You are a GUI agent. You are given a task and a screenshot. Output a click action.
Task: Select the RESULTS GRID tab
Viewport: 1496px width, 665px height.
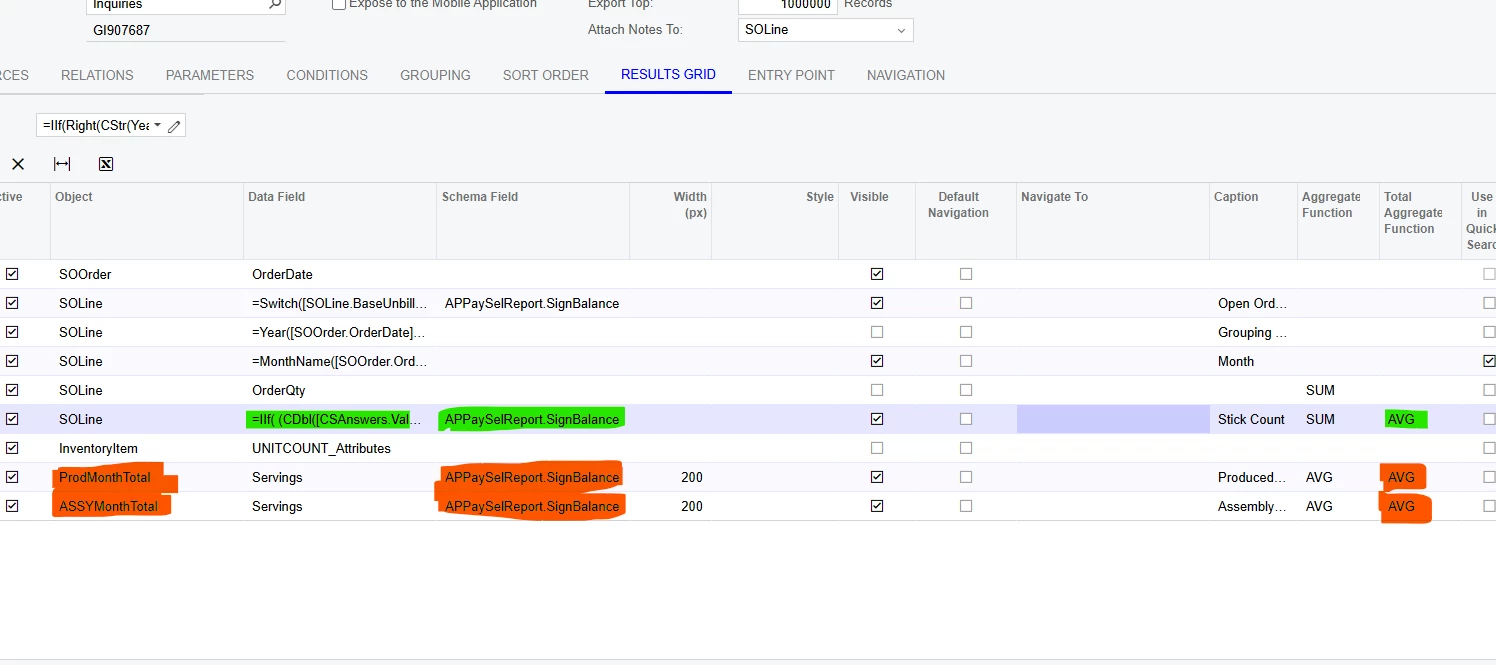668,75
